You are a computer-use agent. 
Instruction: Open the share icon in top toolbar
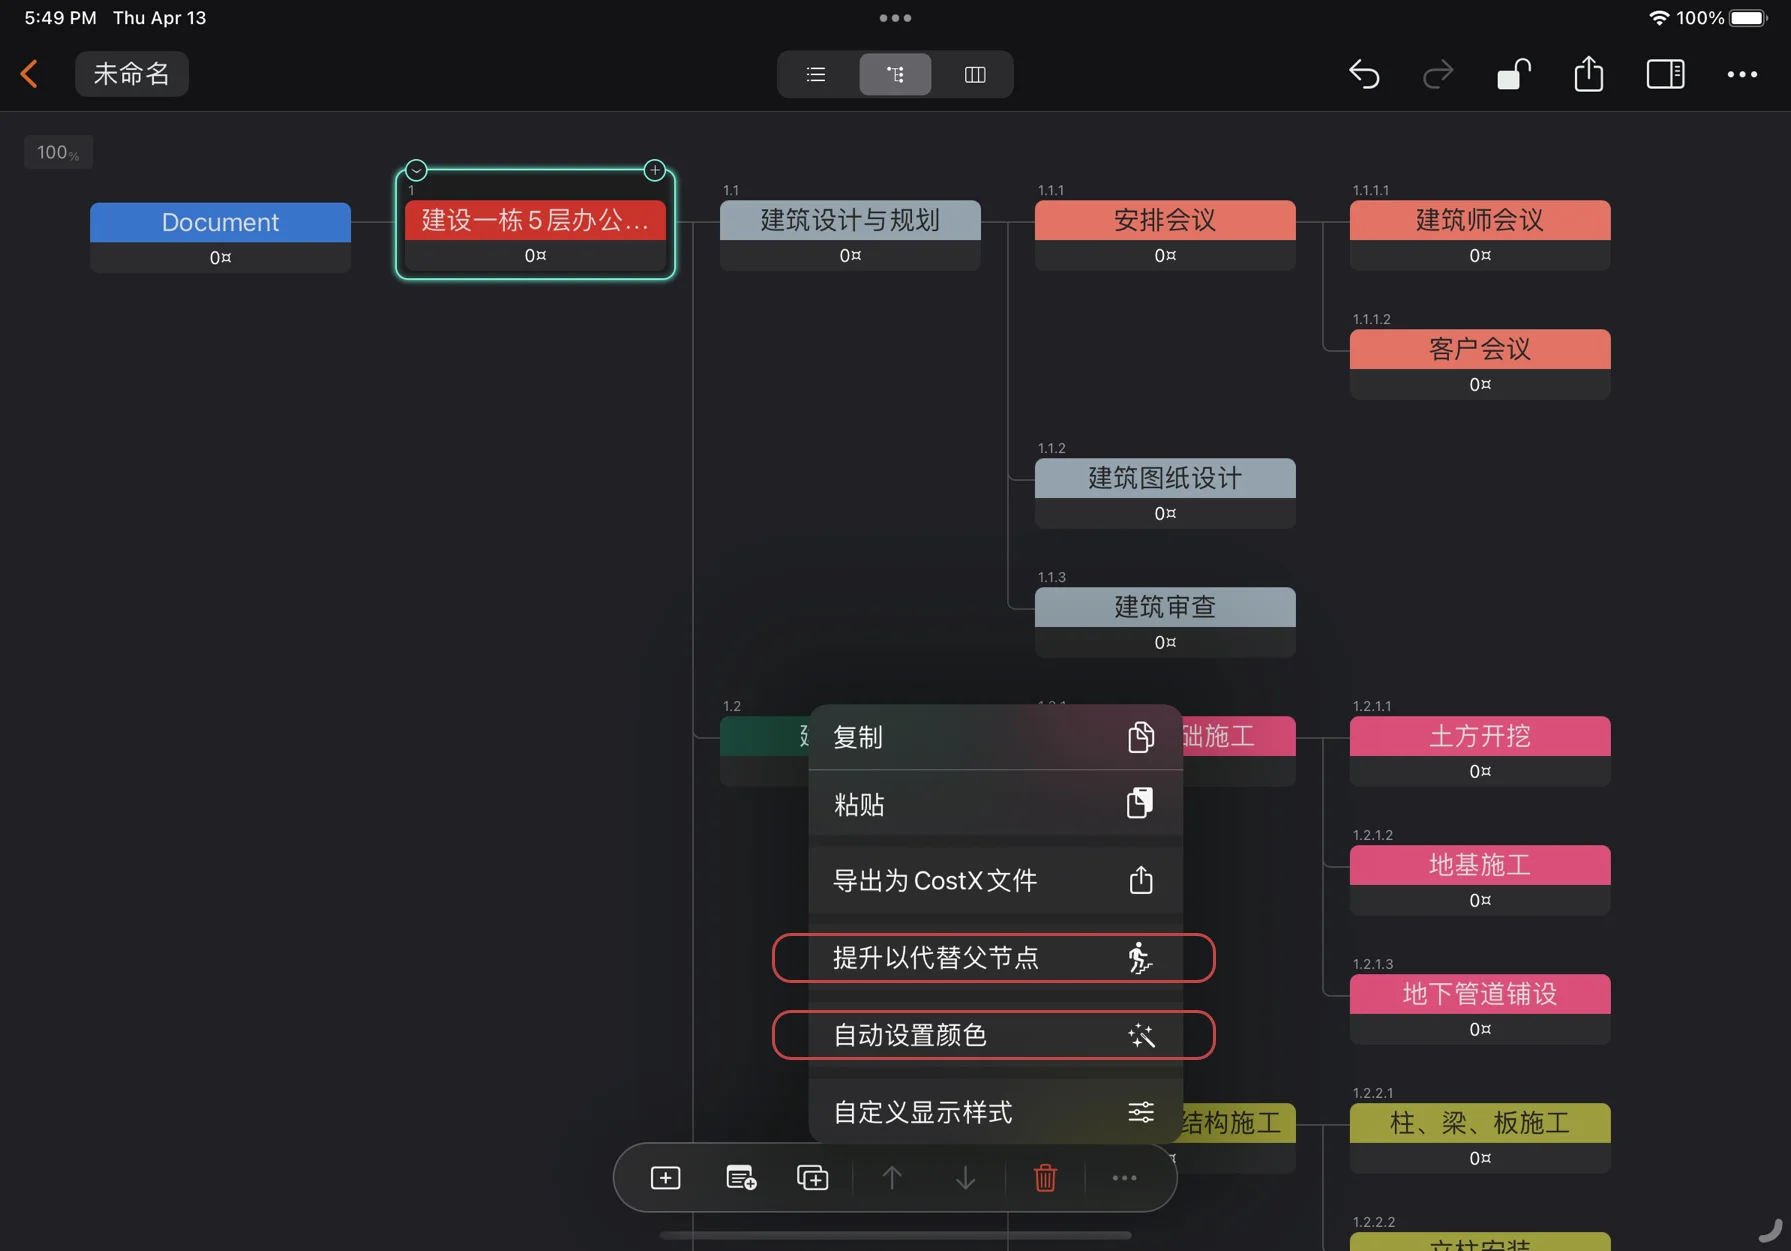[x=1588, y=74]
